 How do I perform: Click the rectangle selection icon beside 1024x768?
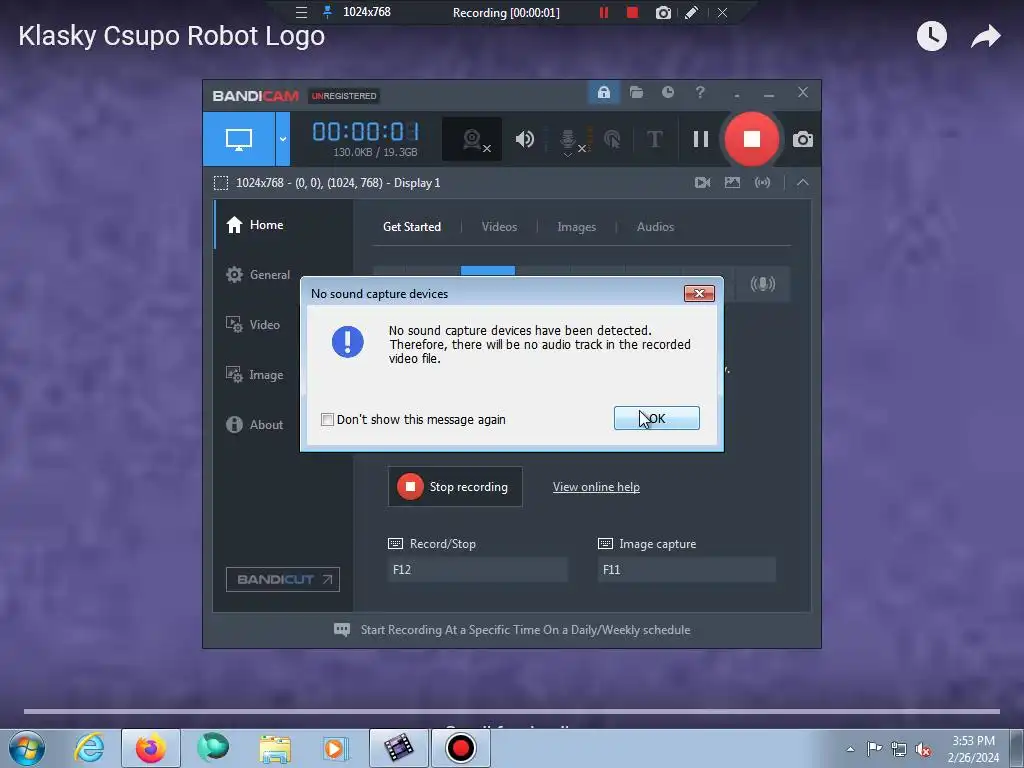[221, 183]
